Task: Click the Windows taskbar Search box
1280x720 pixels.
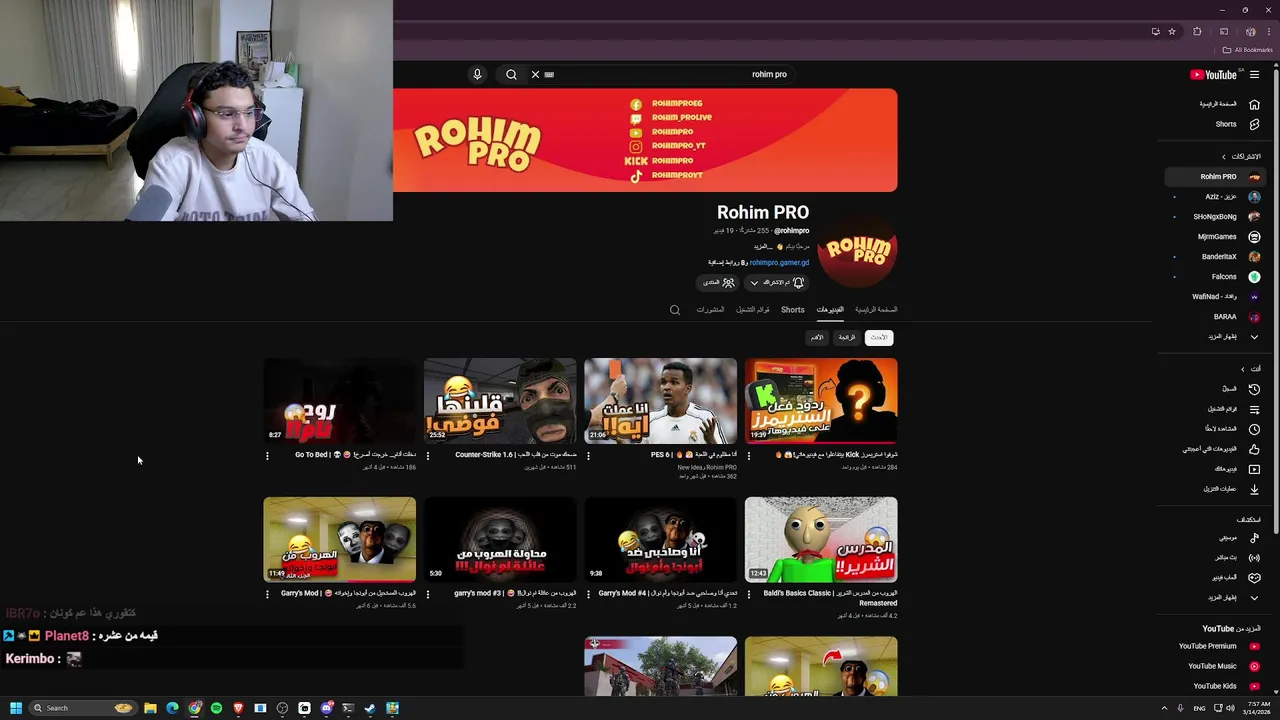Action: (x=83, y=708)
